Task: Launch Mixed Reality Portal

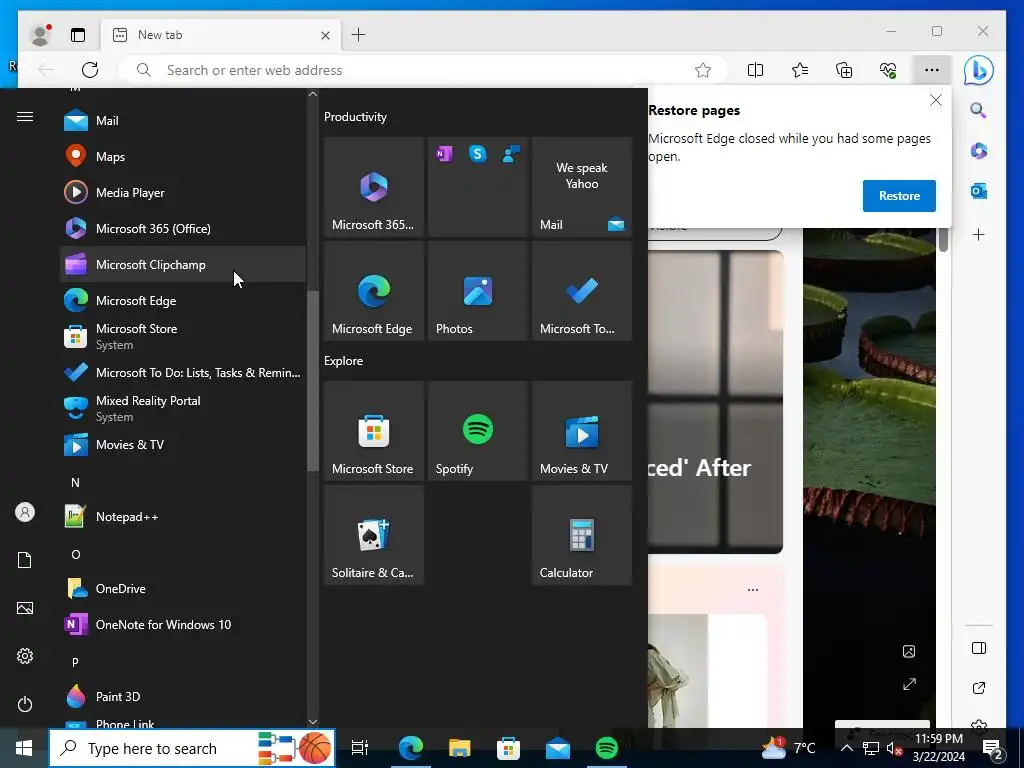Action: (182, 408)
